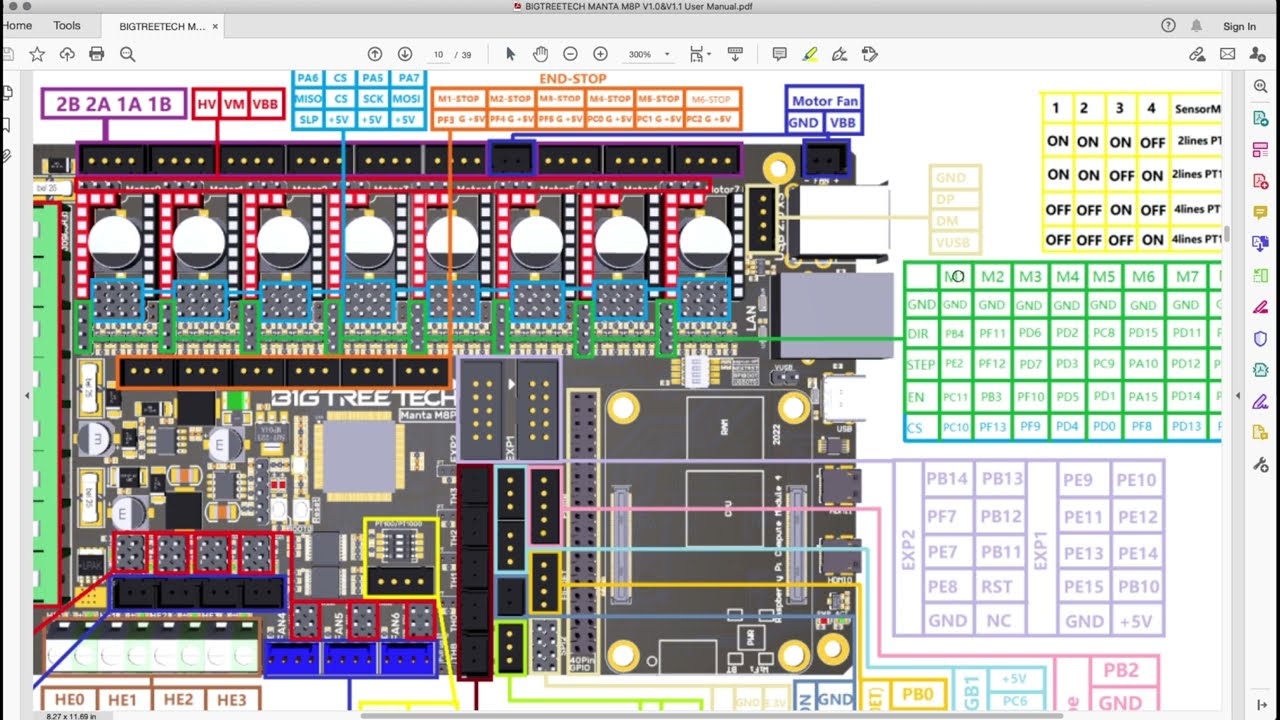
Task: Go to the next page arrow
Action: pos(405,54)
